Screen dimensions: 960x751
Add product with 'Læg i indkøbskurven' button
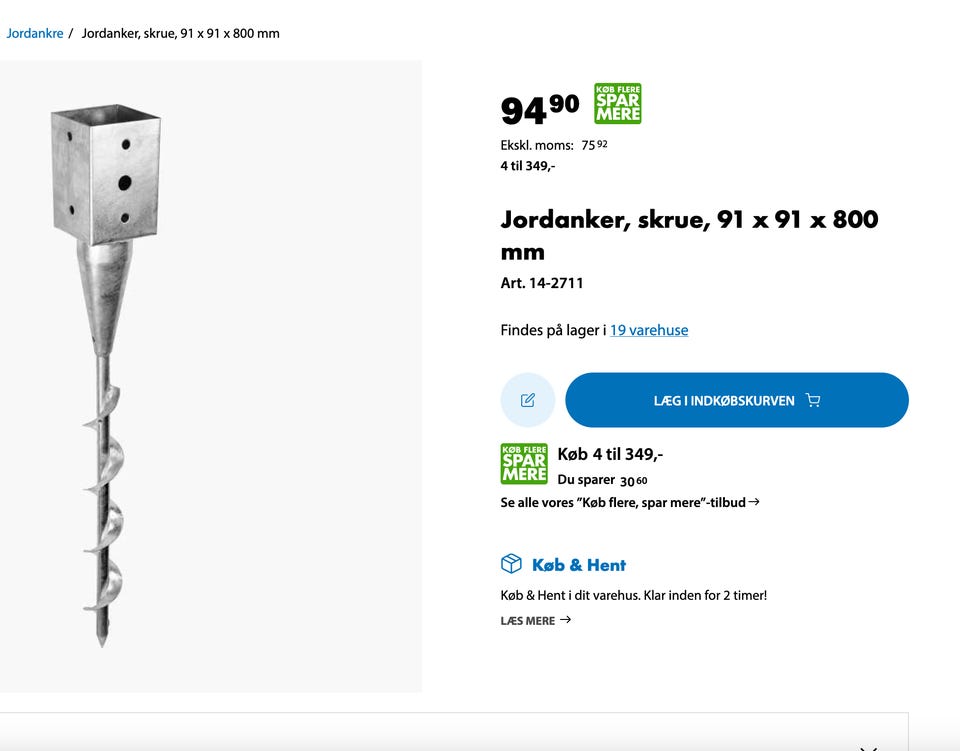click(737, 400)
